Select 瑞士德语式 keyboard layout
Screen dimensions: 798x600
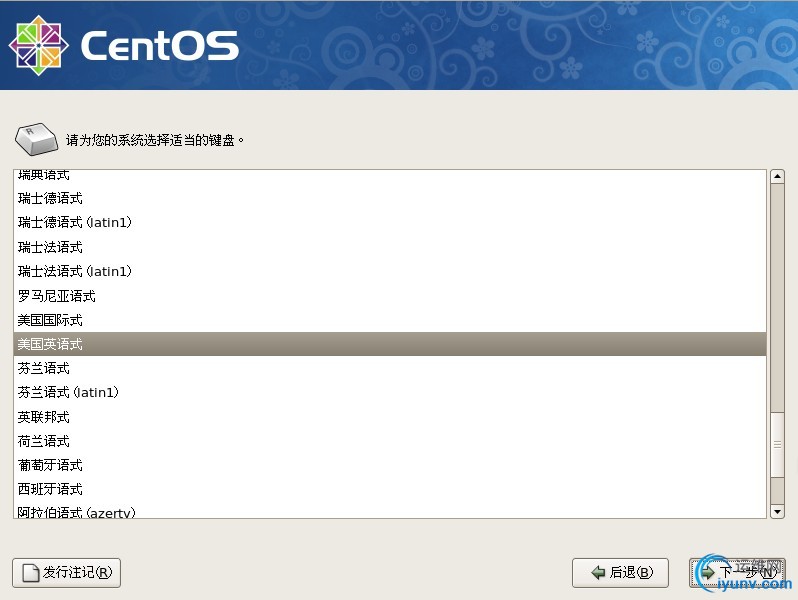[x=50, y=199]
